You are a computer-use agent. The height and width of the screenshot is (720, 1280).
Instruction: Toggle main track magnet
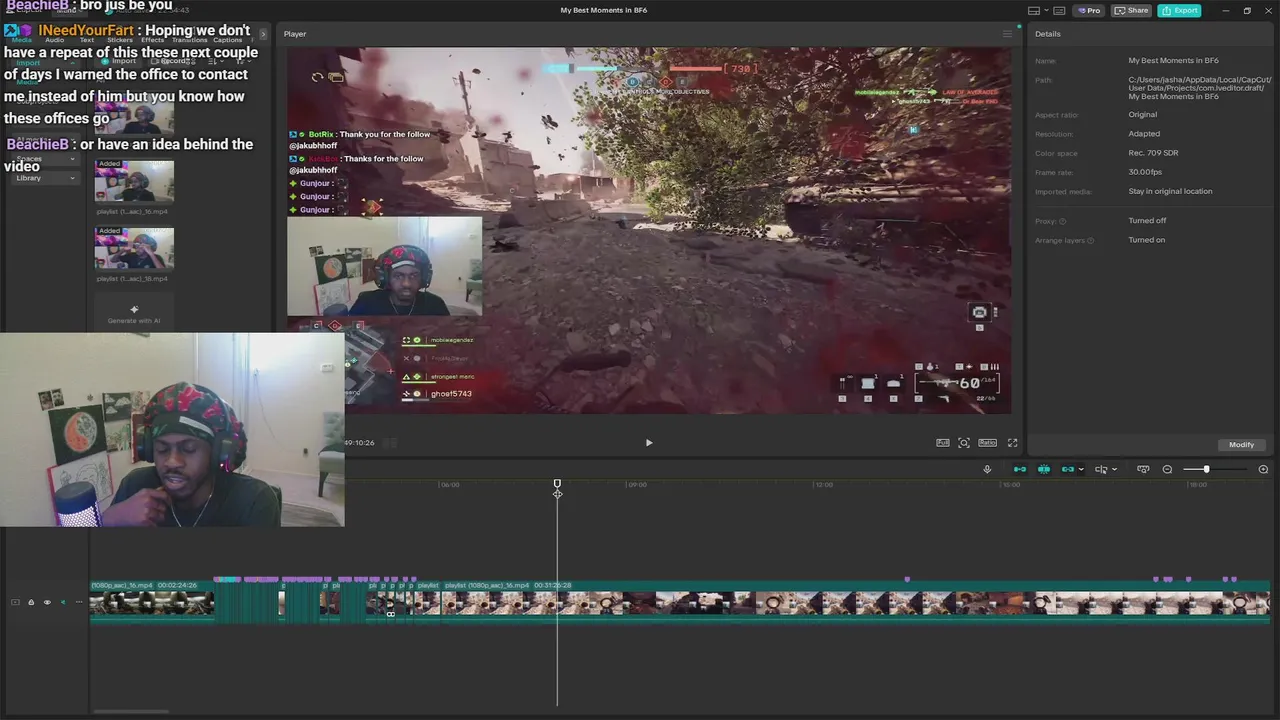(1020, 469)
